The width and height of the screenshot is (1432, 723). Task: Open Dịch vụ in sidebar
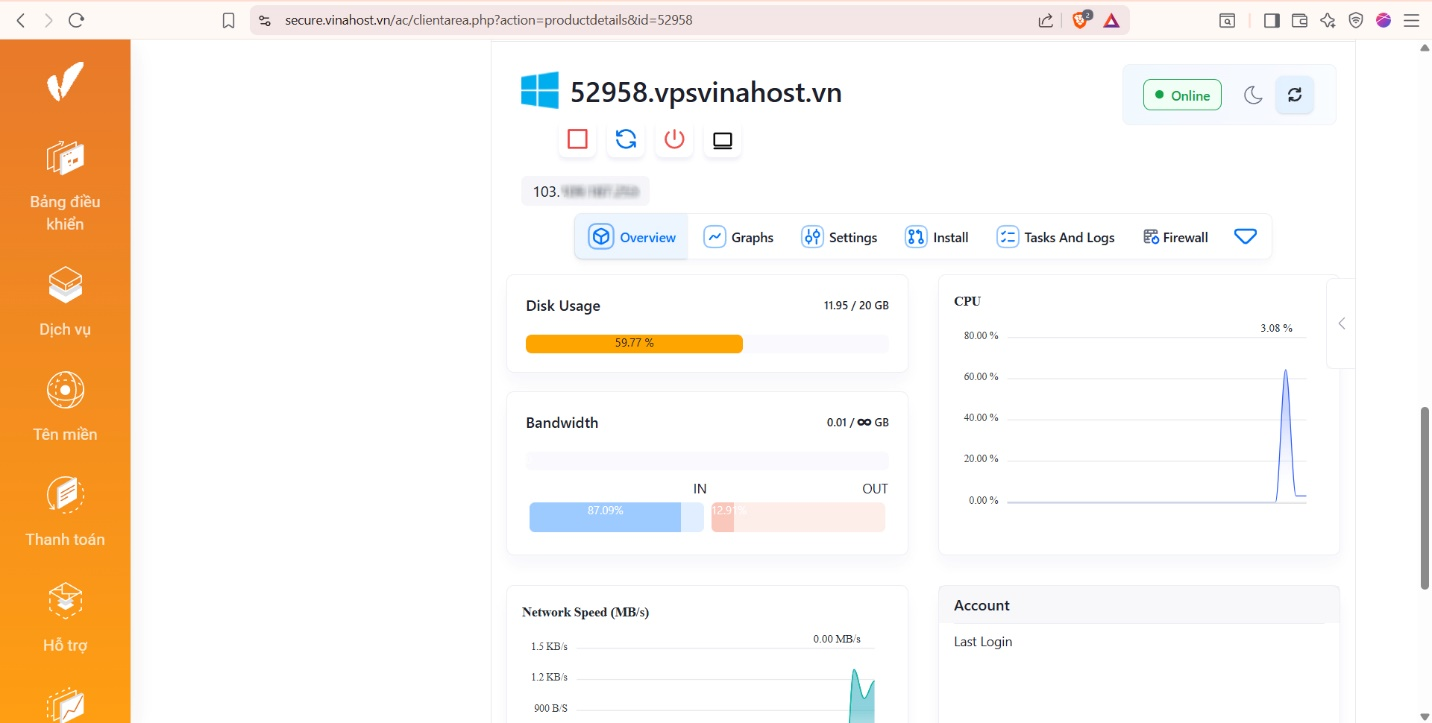(65, 302)
